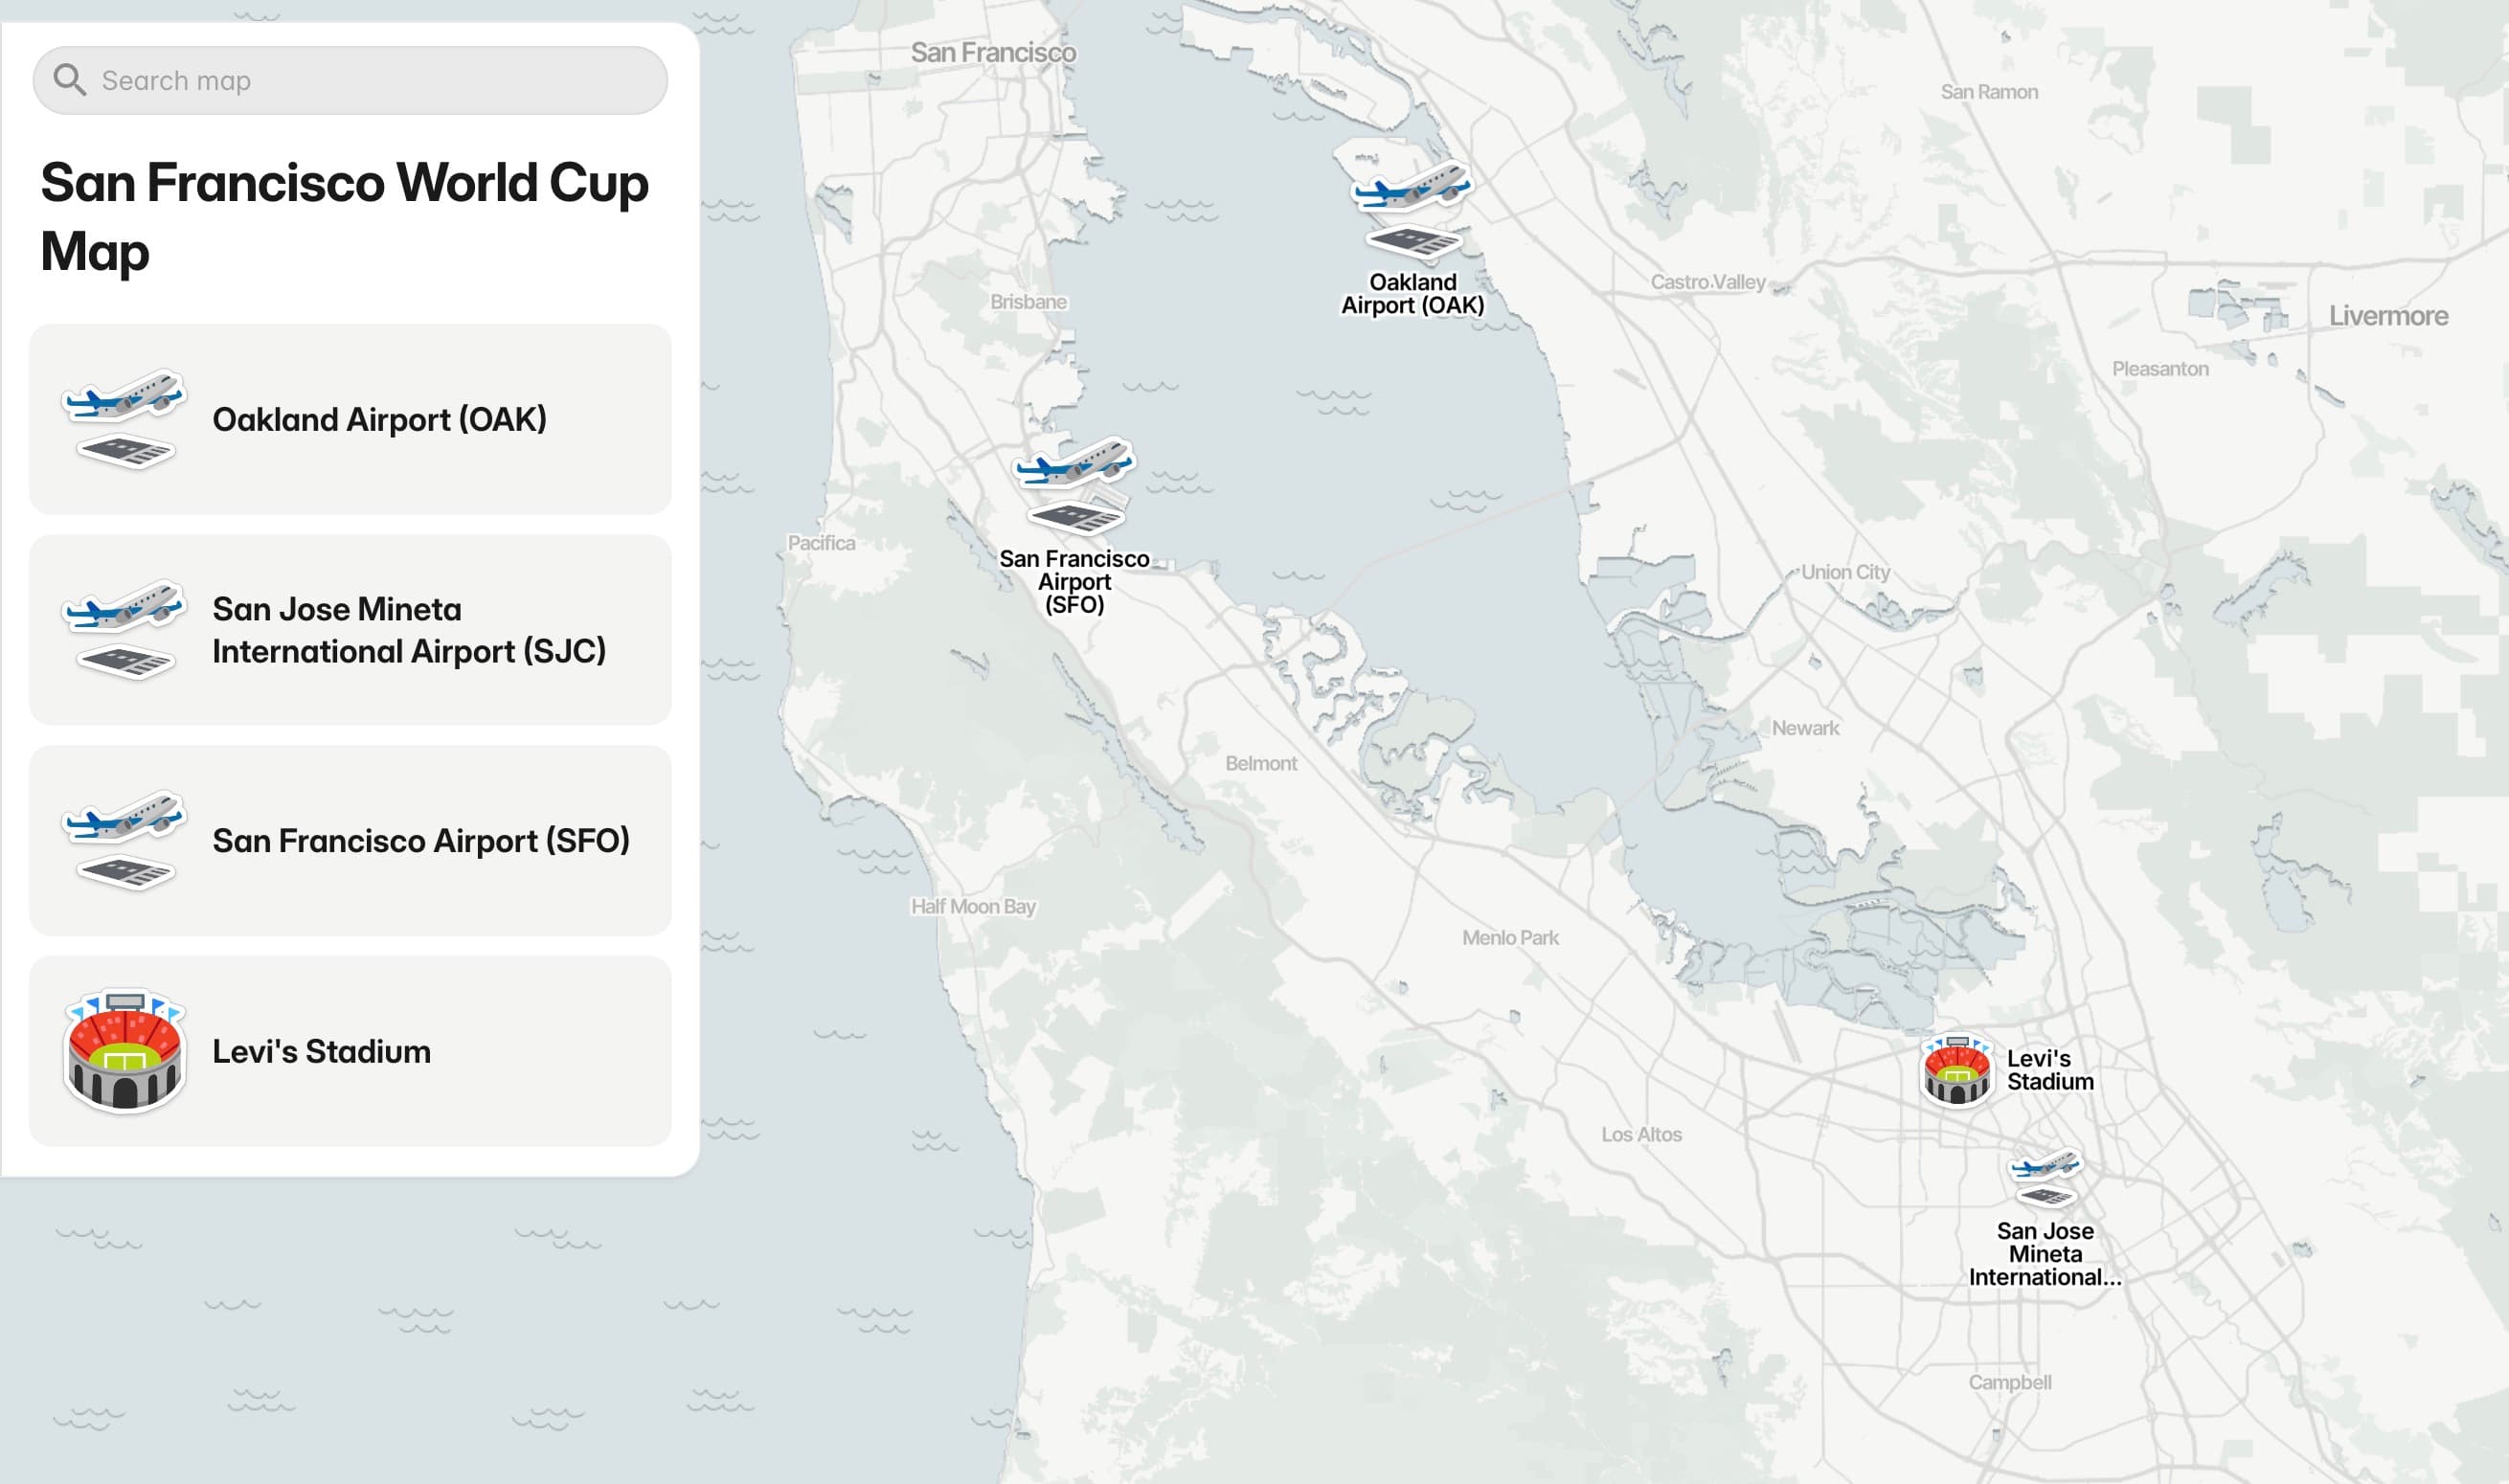Open the San Francisco Airport (SFO) sidebar entry

pos(350,840)
